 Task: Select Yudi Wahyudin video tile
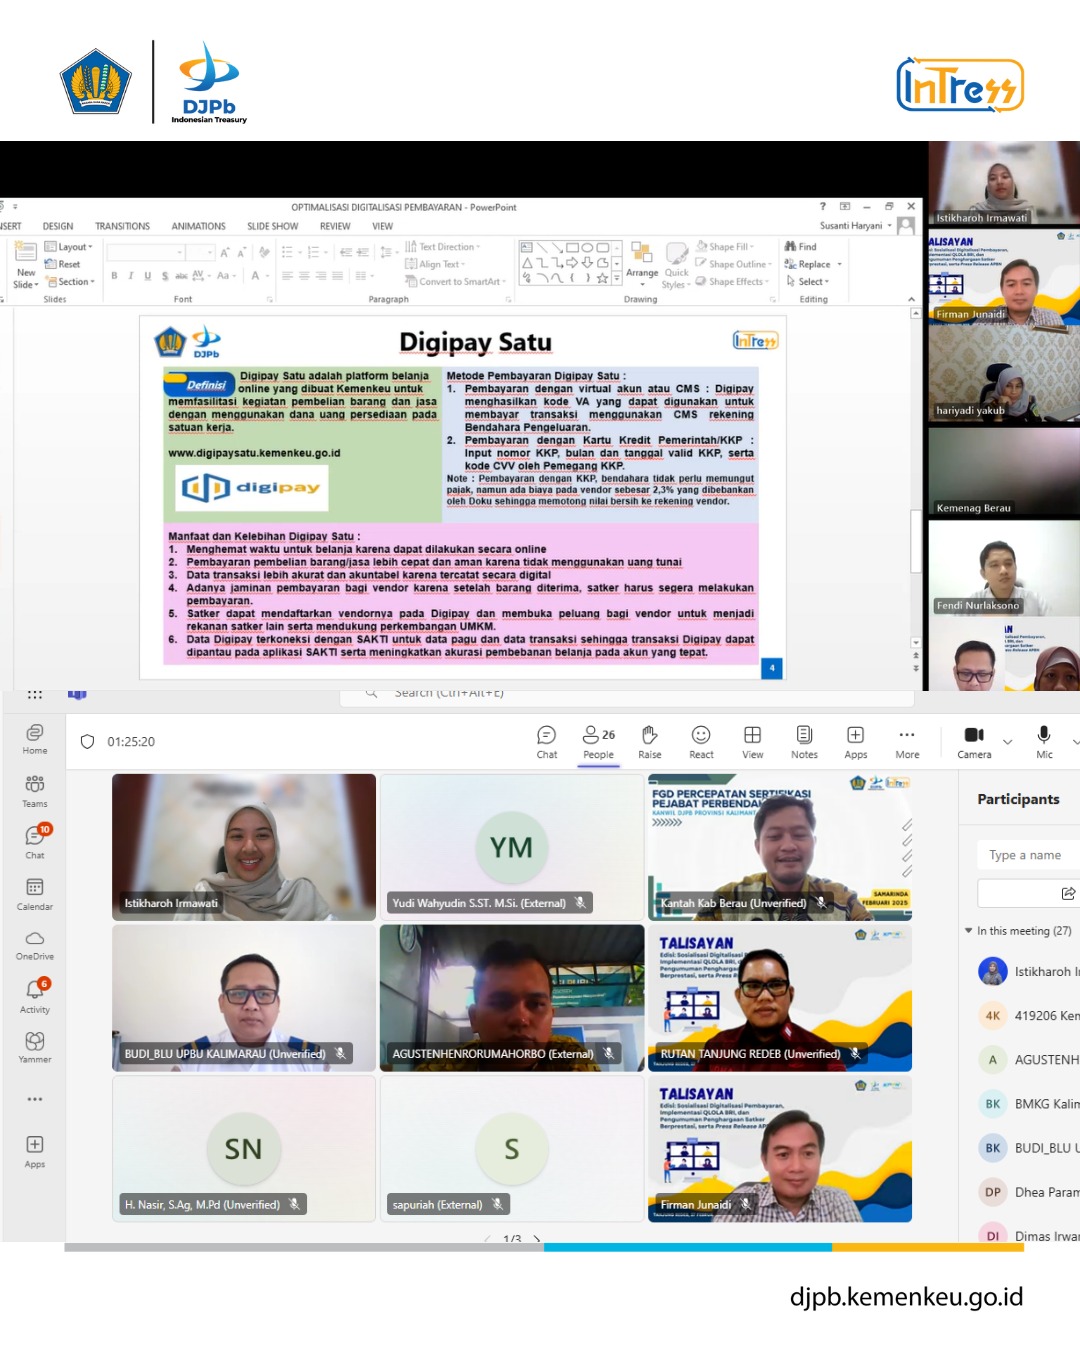click(512, 847)
